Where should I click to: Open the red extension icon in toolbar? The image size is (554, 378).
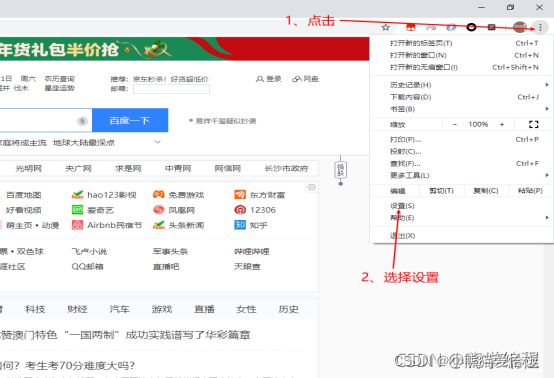410,27
